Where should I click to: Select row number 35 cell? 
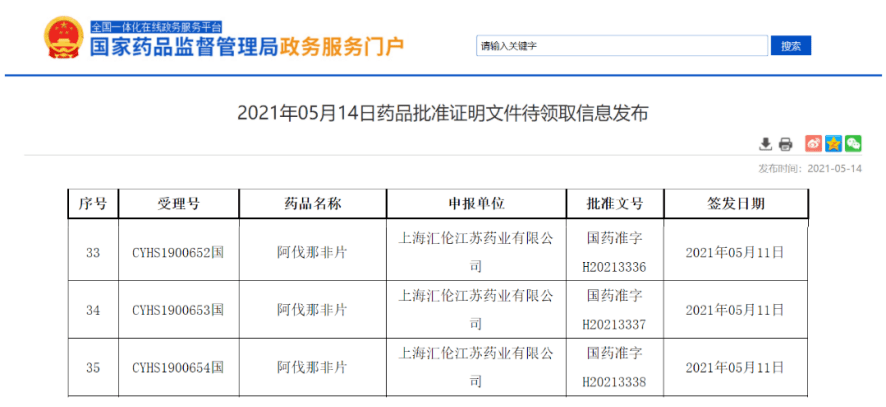[x=93, y=368]
